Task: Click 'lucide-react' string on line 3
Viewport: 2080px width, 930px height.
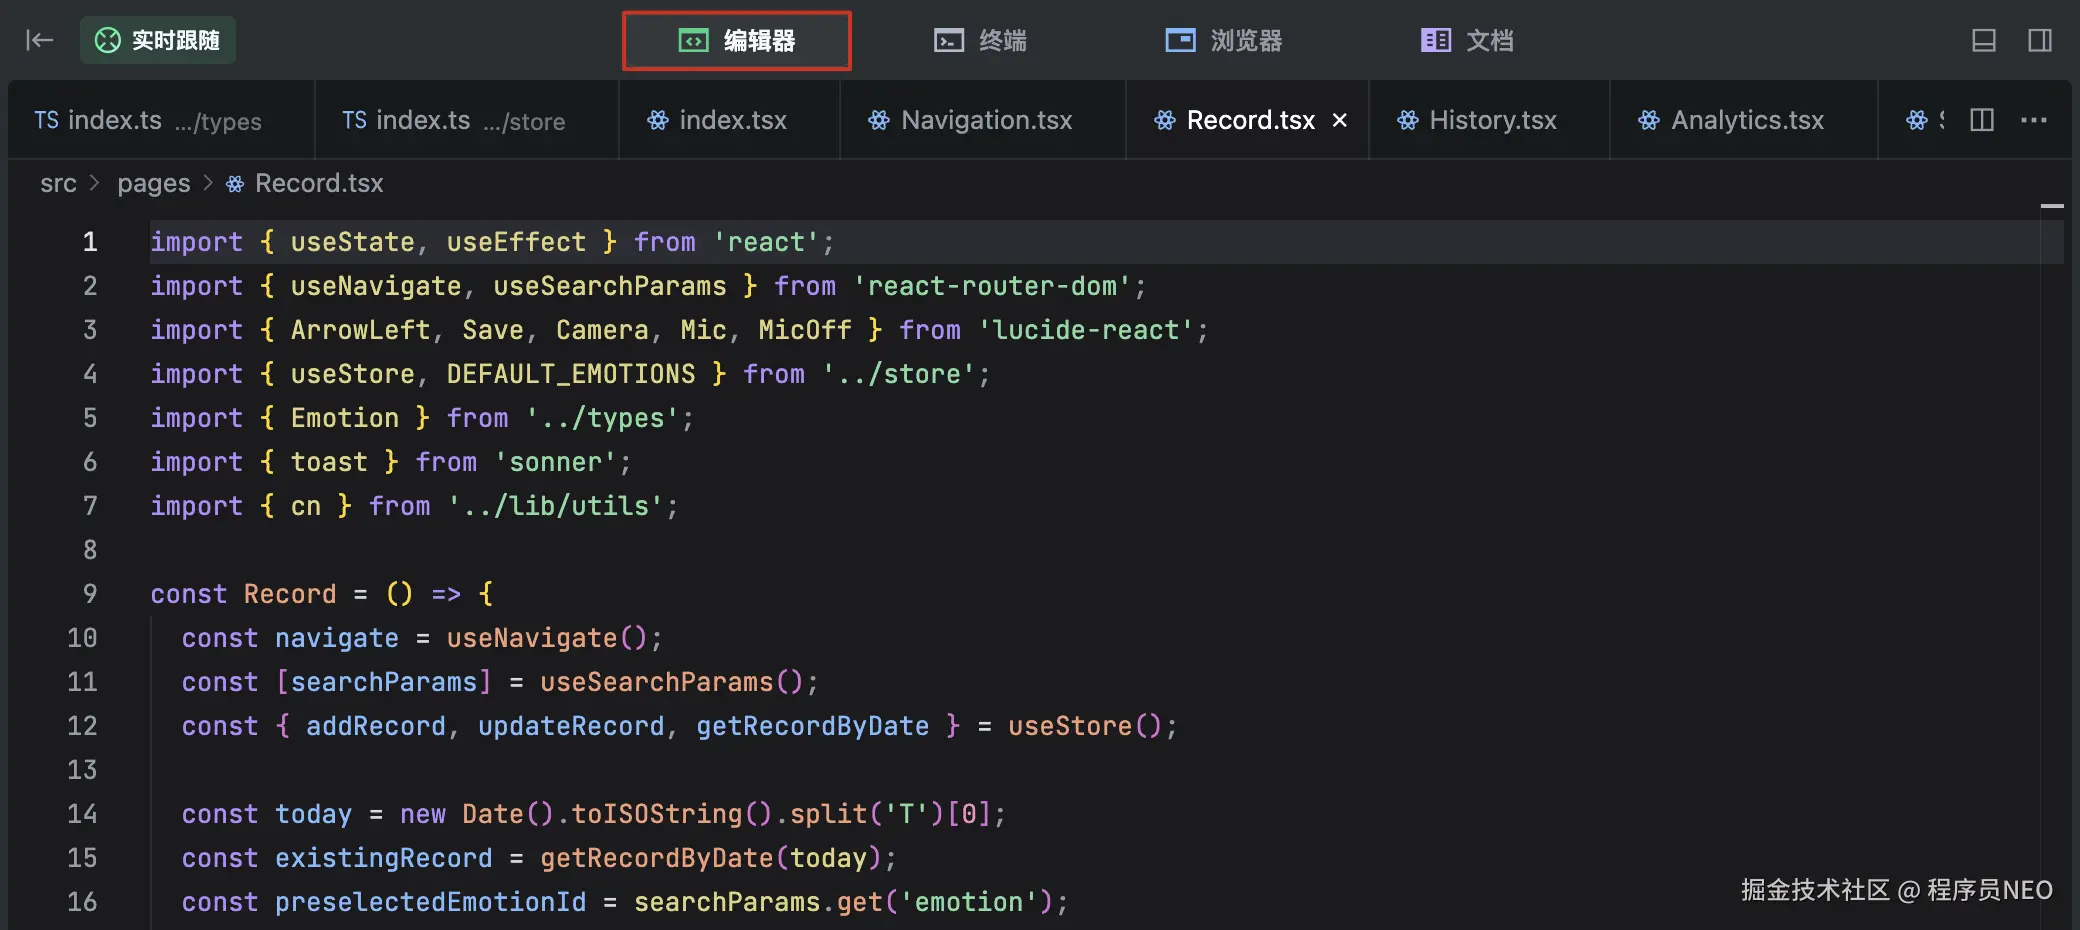Action: click(x=1086, y=330)
